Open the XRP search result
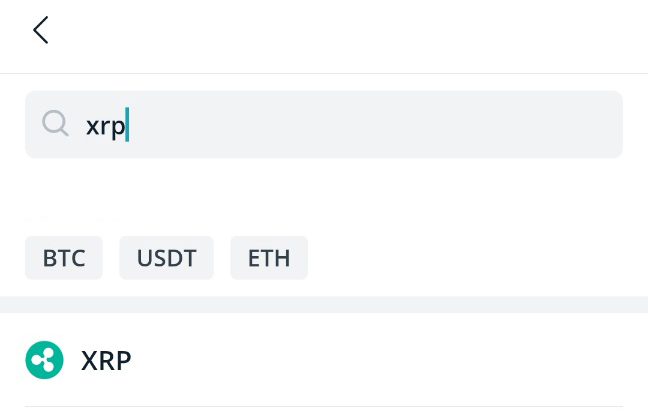Image resolution: width=648 pixels, height=416 pixels. pos(324,360)
